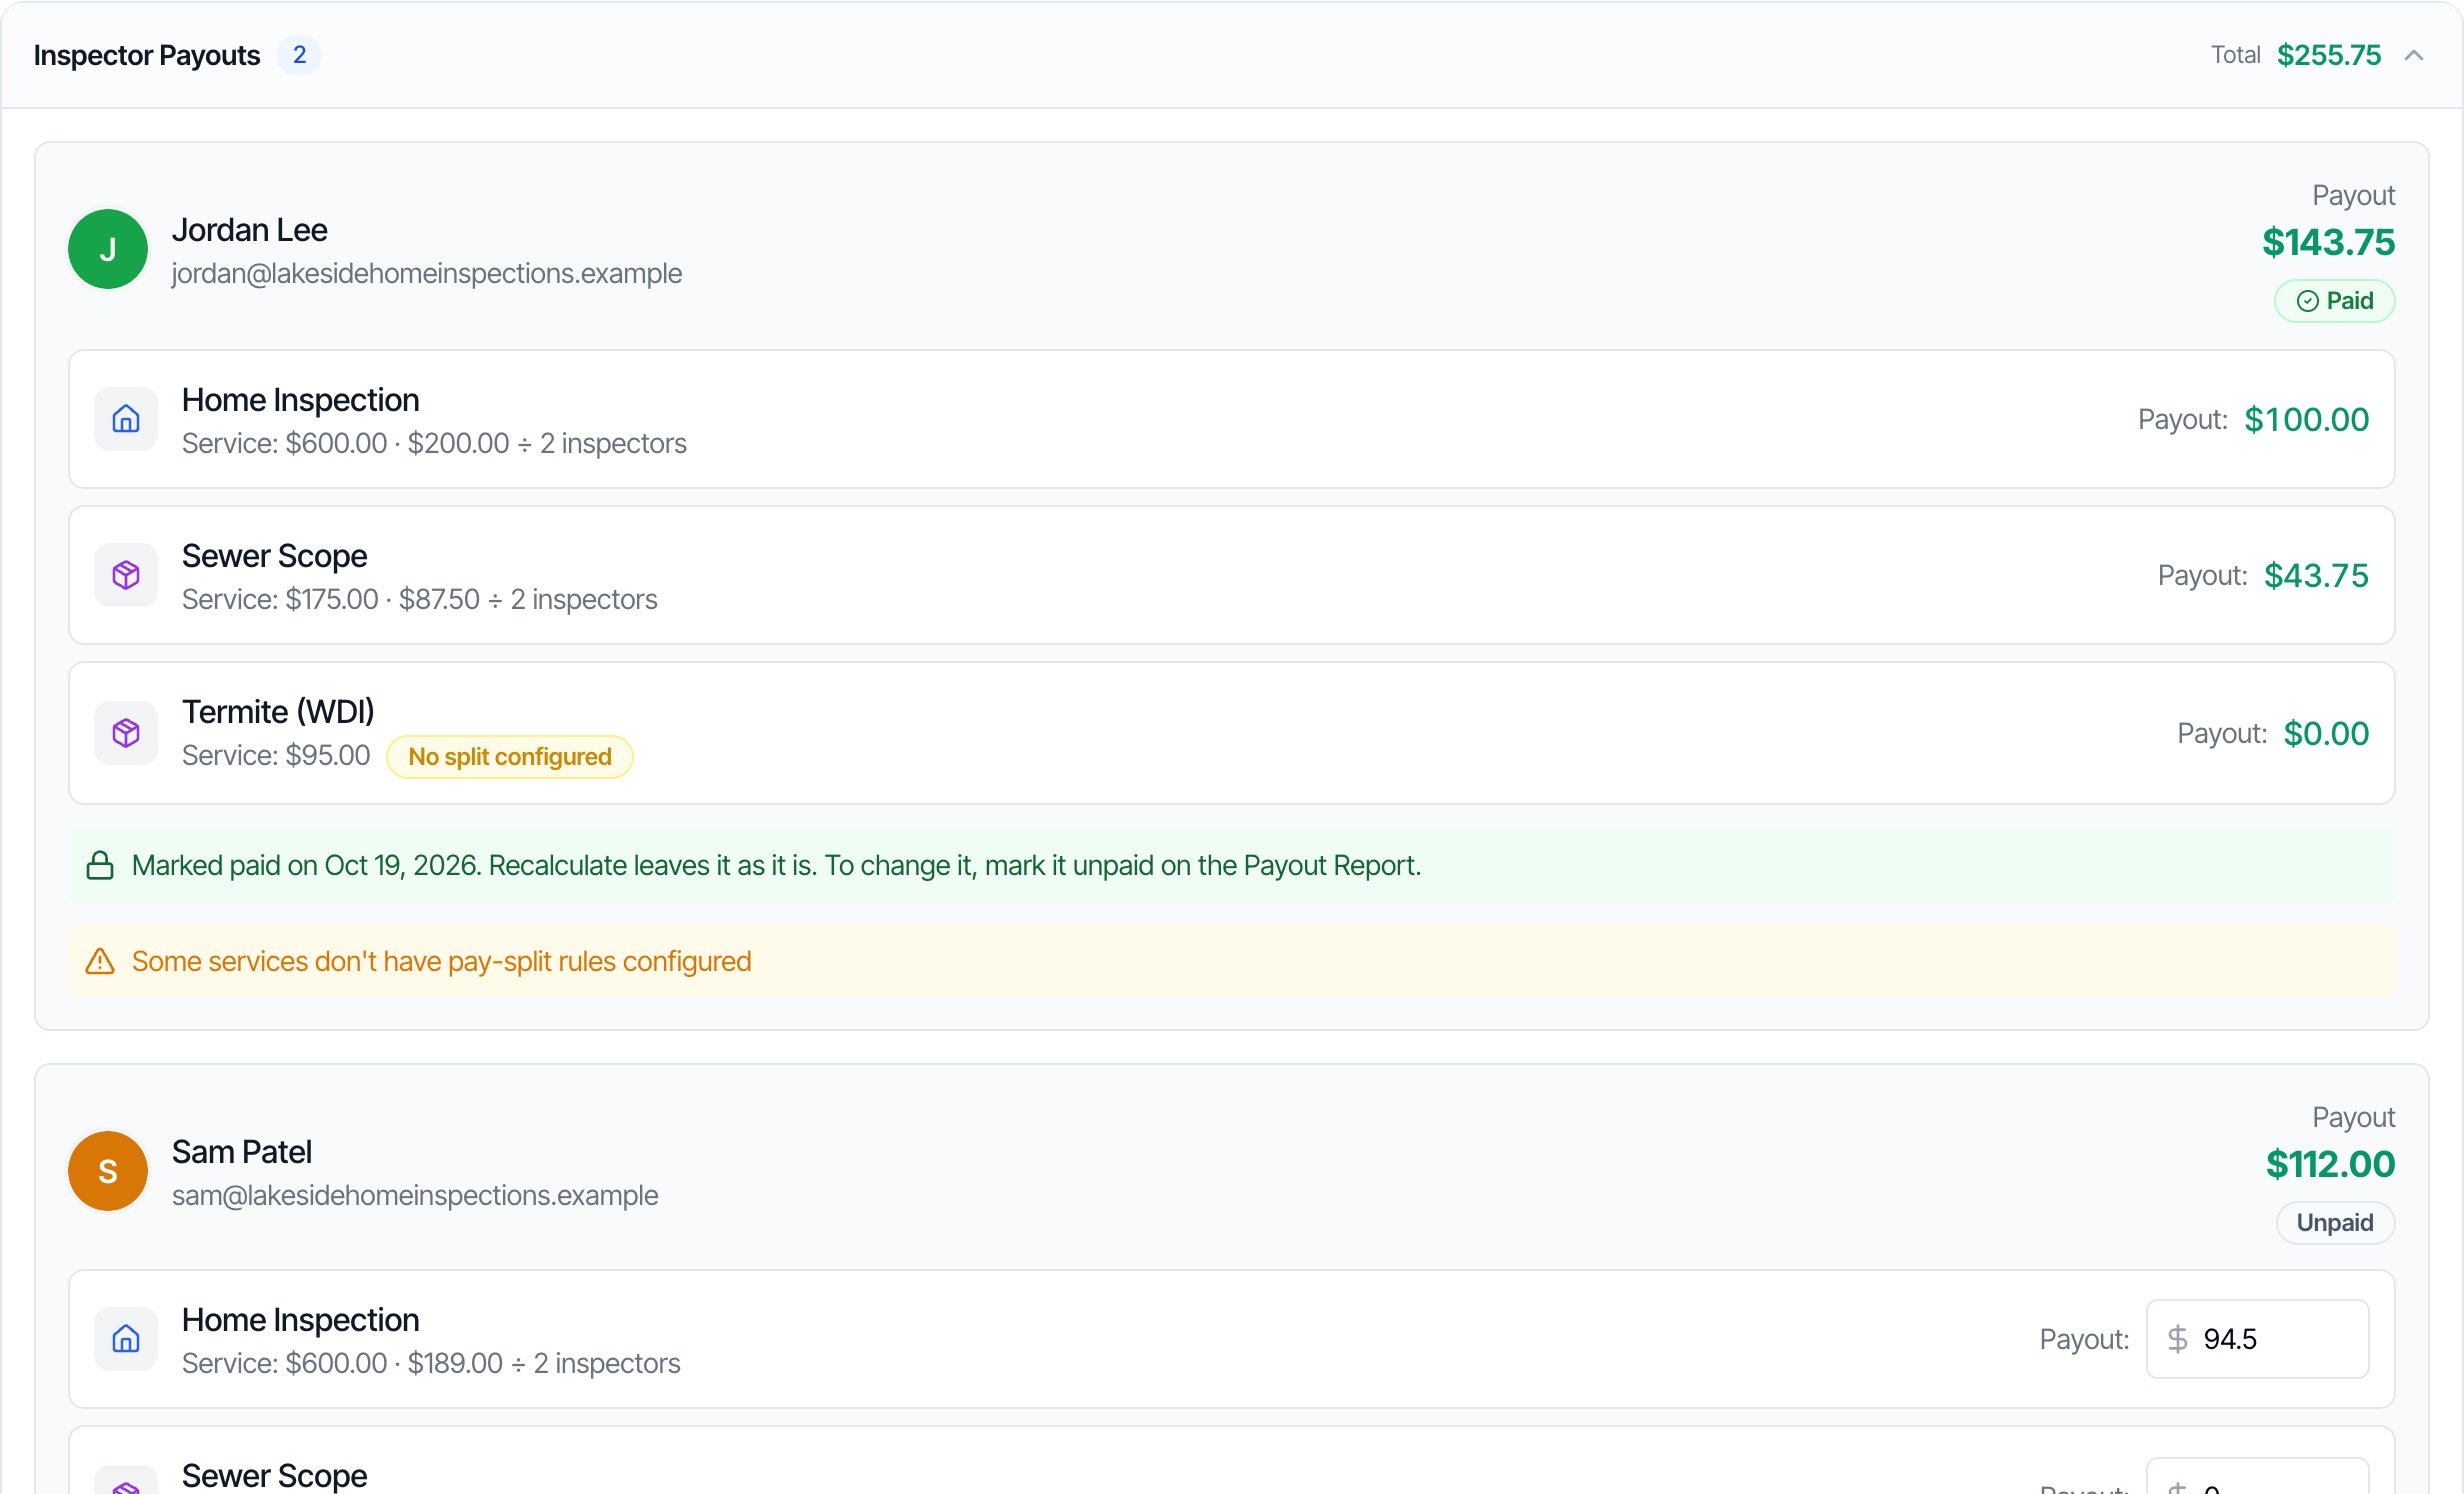Click the lock icon in paid notice

coord(100,865)
